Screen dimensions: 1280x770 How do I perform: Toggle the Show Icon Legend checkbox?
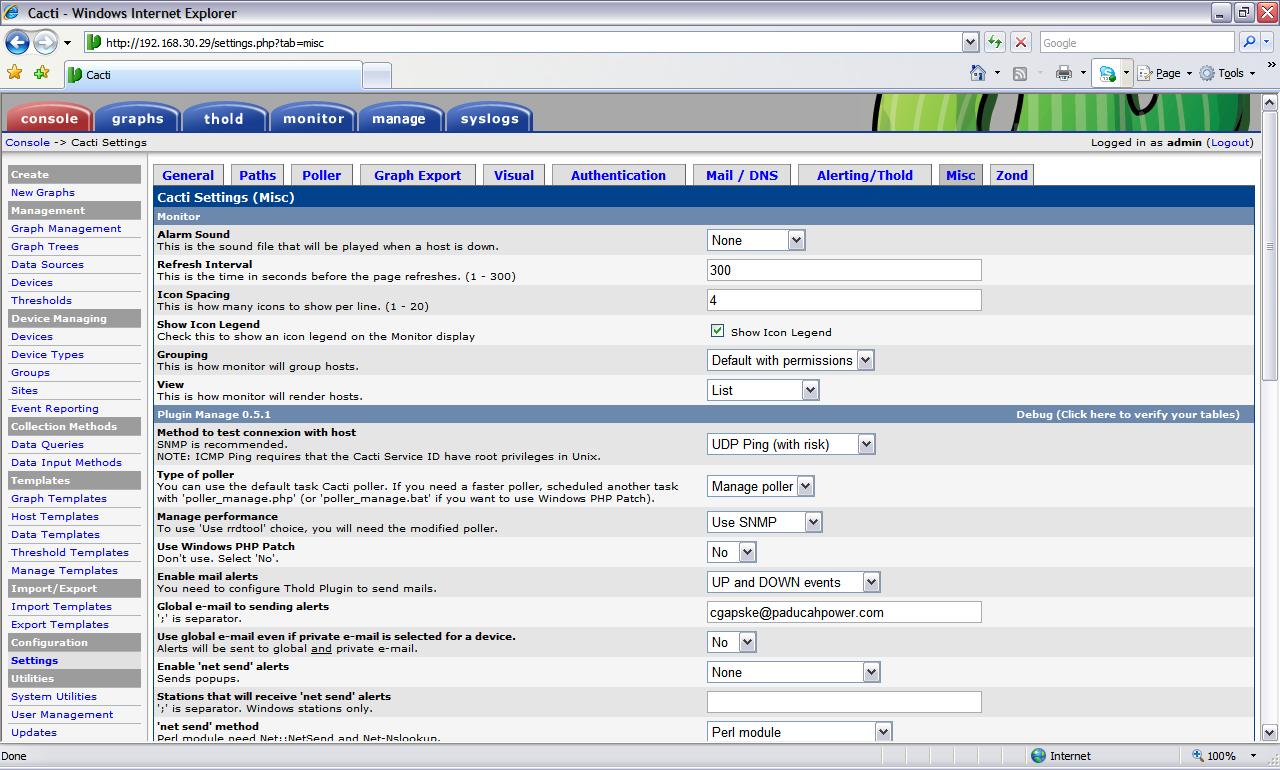(717, 330)
